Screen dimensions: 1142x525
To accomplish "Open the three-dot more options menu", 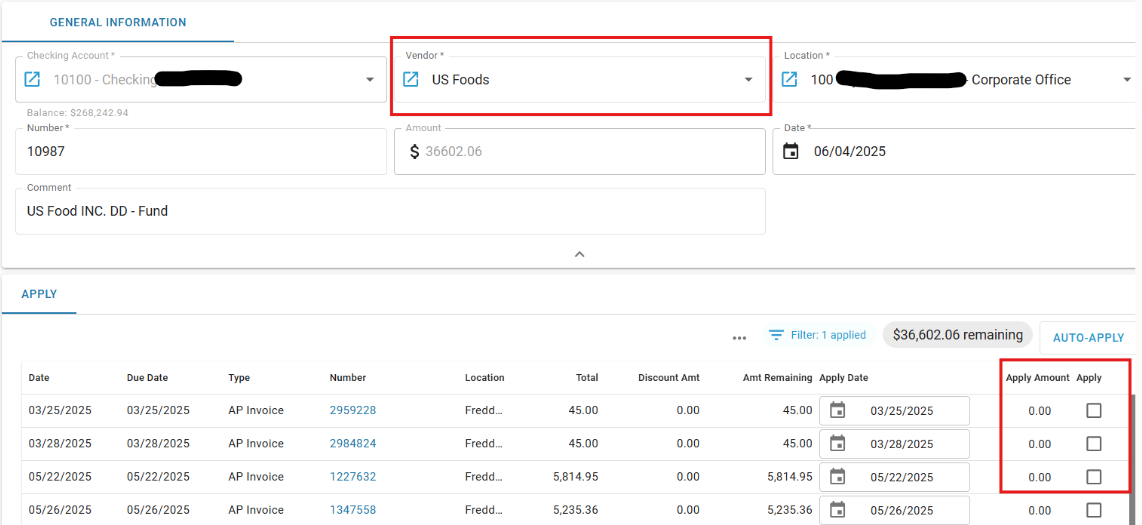I will pos(740,338).
